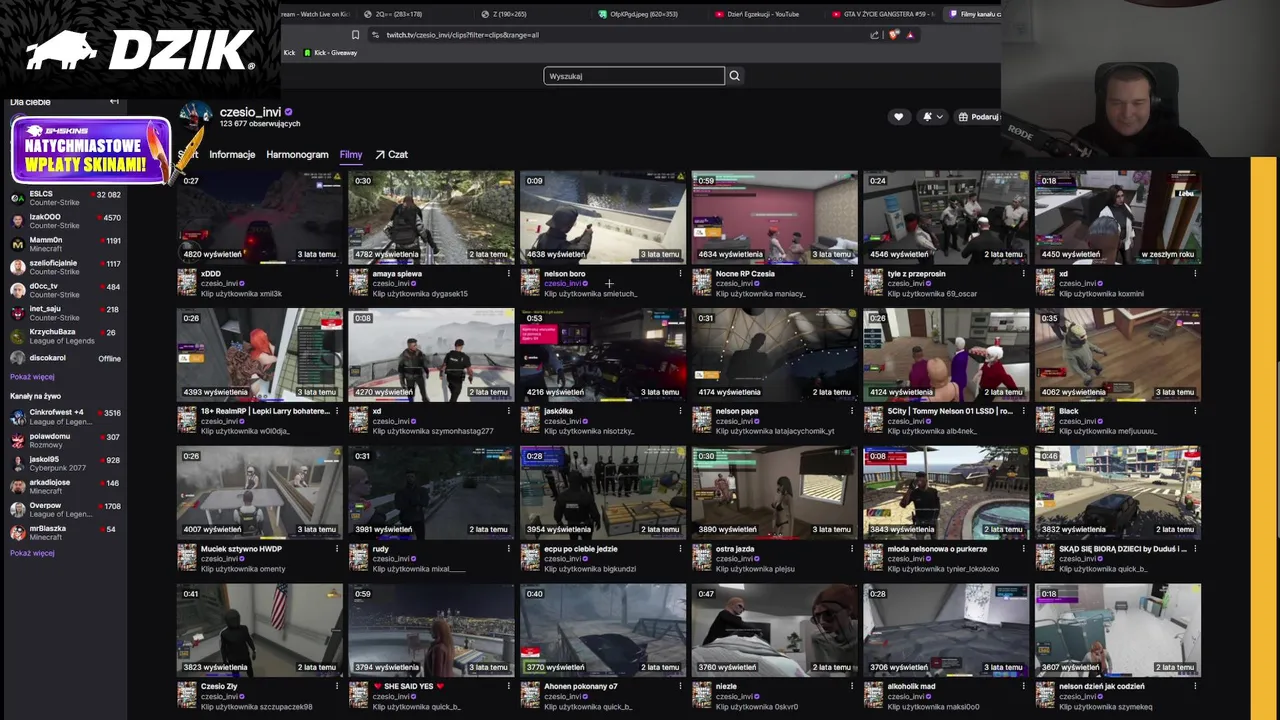Open czesio_invi channel avatar
Image resolution: width=1280 pixels, height=720 pixels.
pos(196,116)
